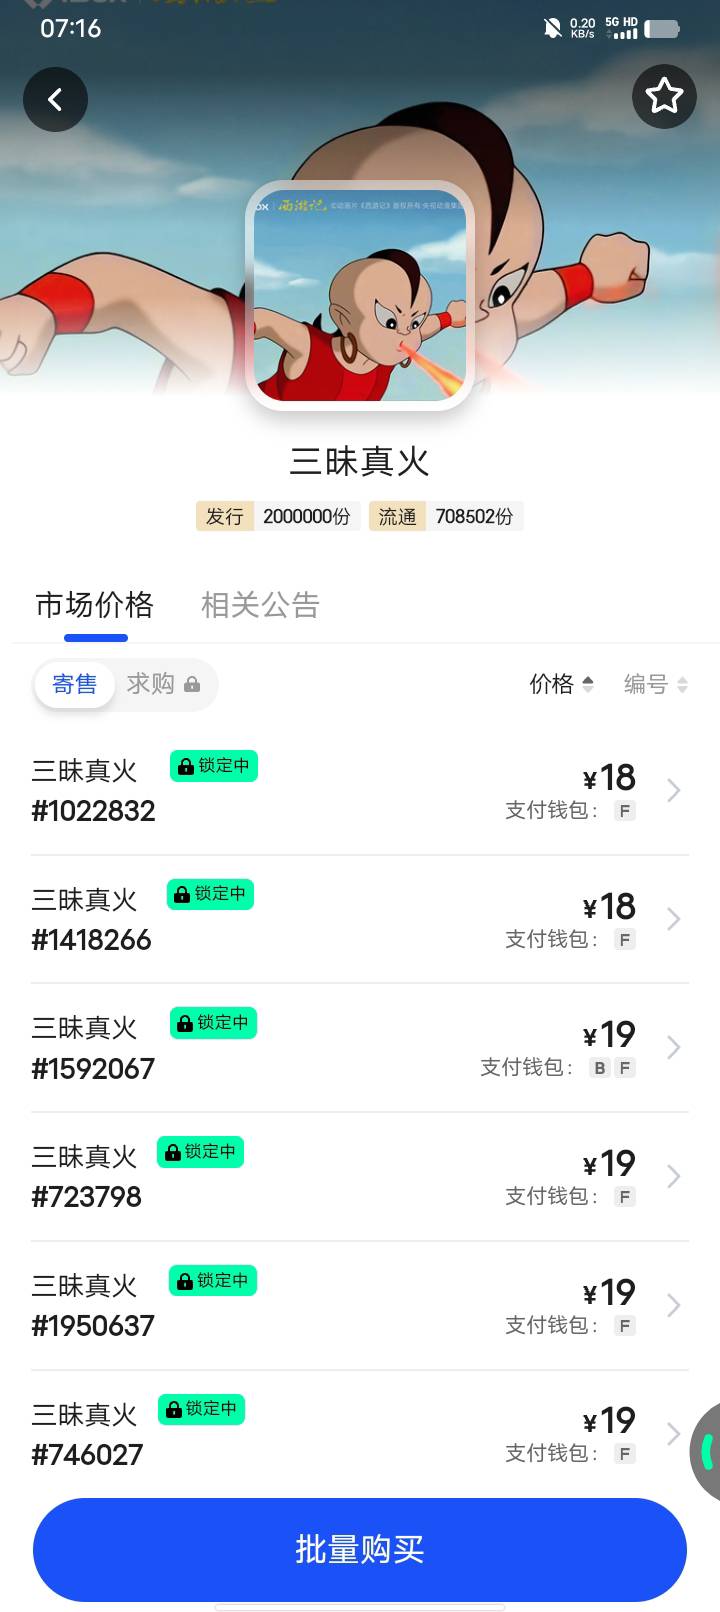
Task: Open listing #1950637 via its chevron
Action: pyautogui.click(x=673, y=1306)
